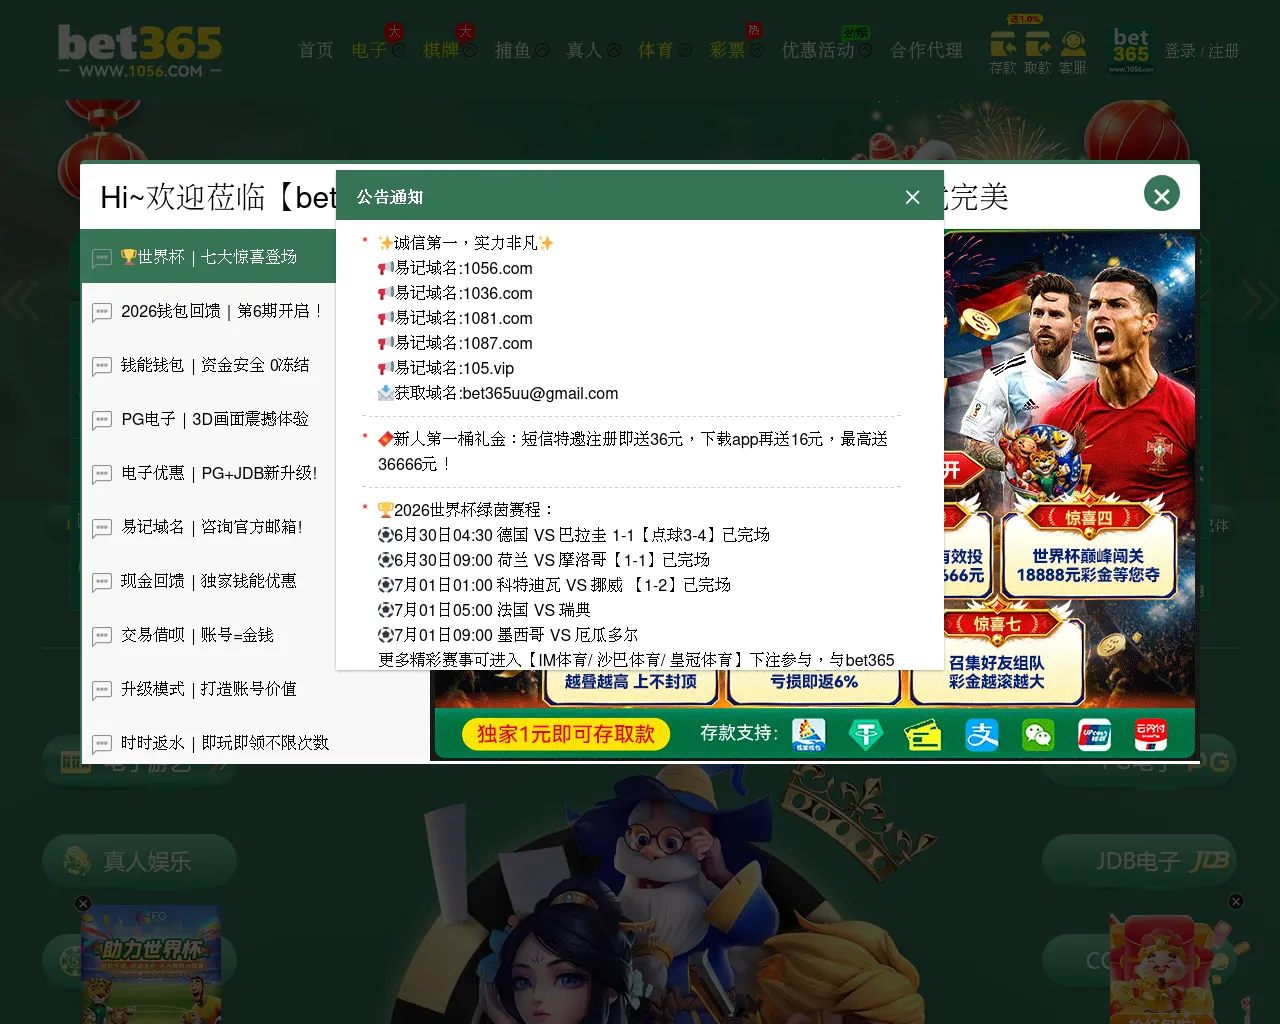The image size is (1280, 1024).
Task: Expand the 捕鱼 menu dropdown arrow
Action: click(x=542, y=50)
